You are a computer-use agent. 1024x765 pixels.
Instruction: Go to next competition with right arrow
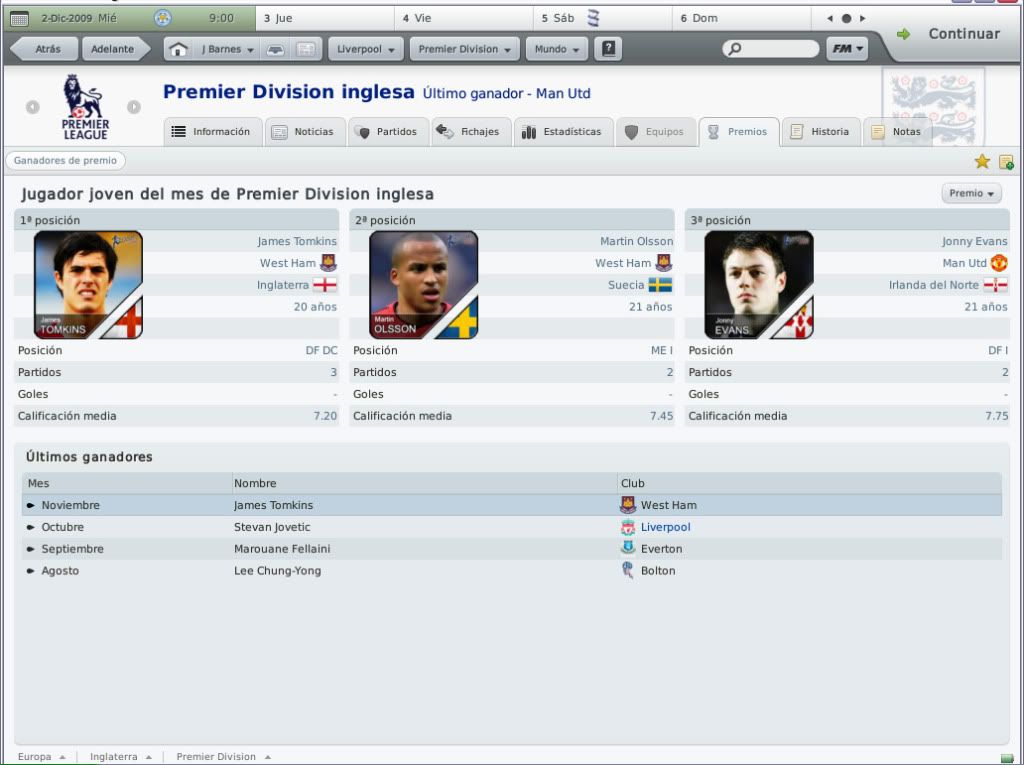134,106
